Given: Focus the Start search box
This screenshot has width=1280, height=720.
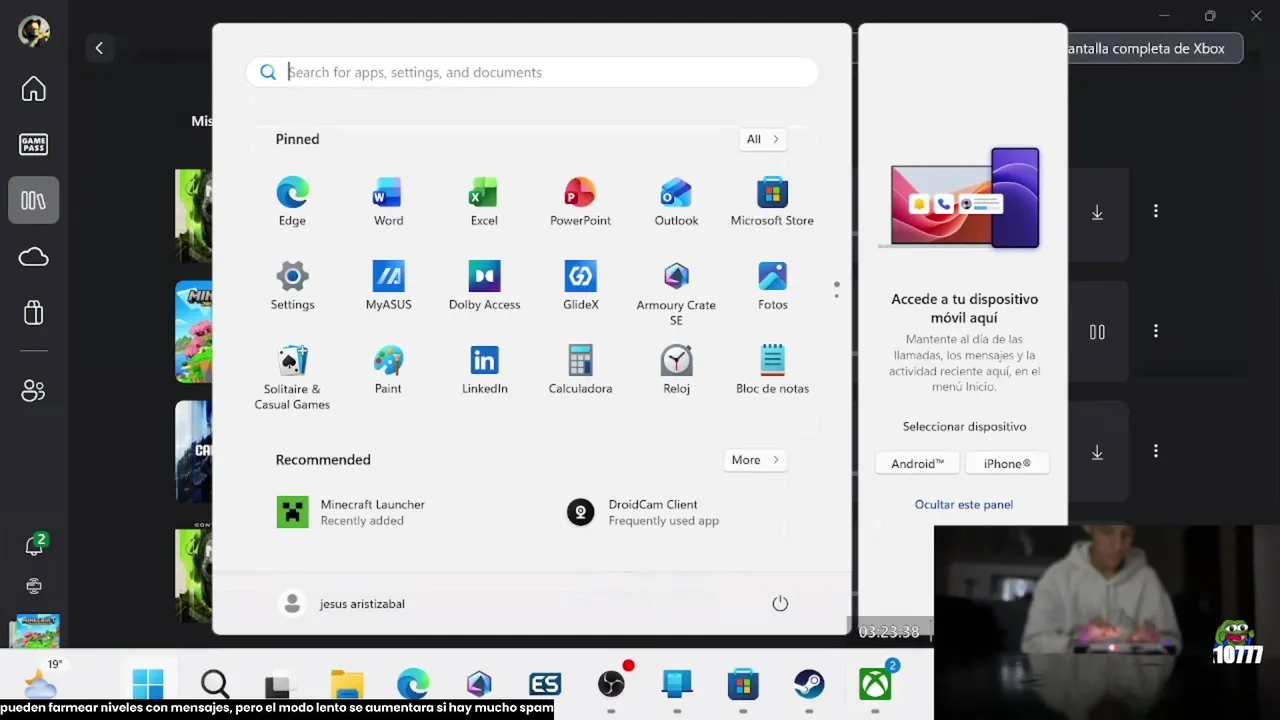Looking at the screenshot, I should coord(532,72).
